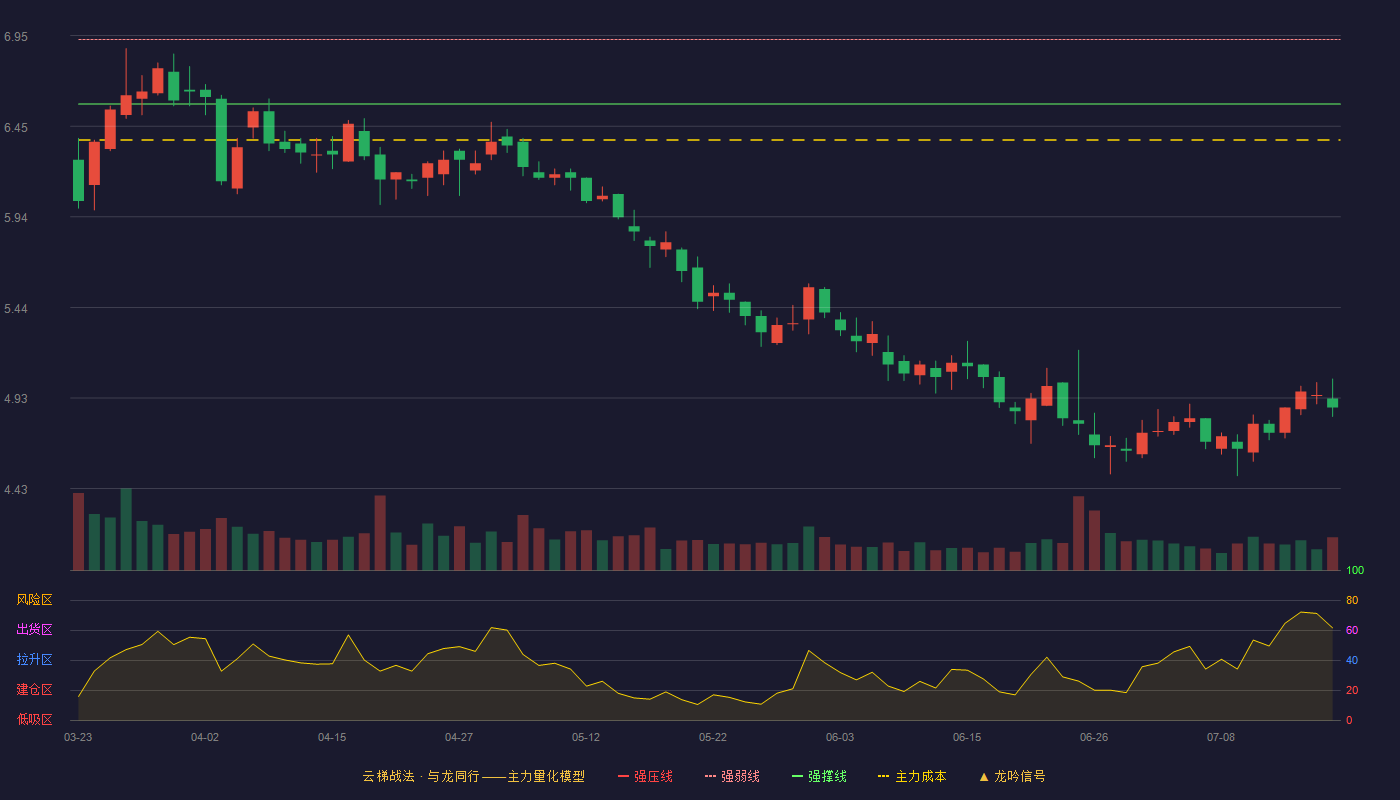The image size is (1400, 800).
Task: Click the 04-02 date label
Action: [x=205, y=737]
